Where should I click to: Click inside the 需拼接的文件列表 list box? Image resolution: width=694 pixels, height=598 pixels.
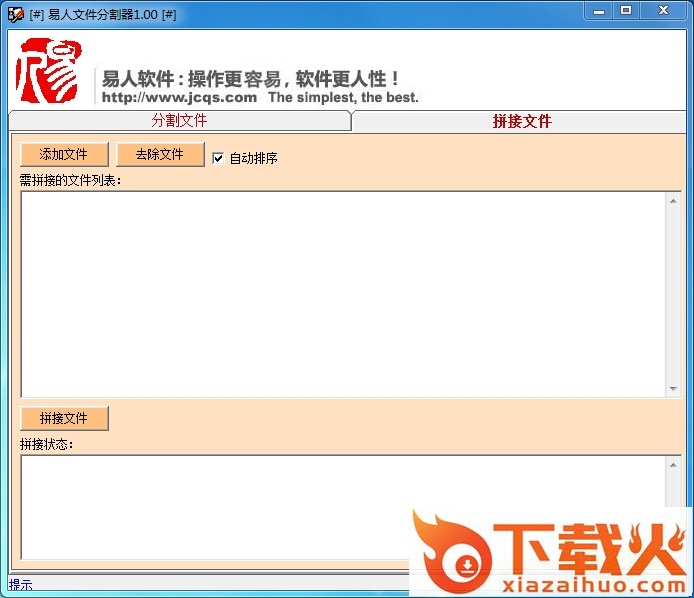[x=343, y=294]
